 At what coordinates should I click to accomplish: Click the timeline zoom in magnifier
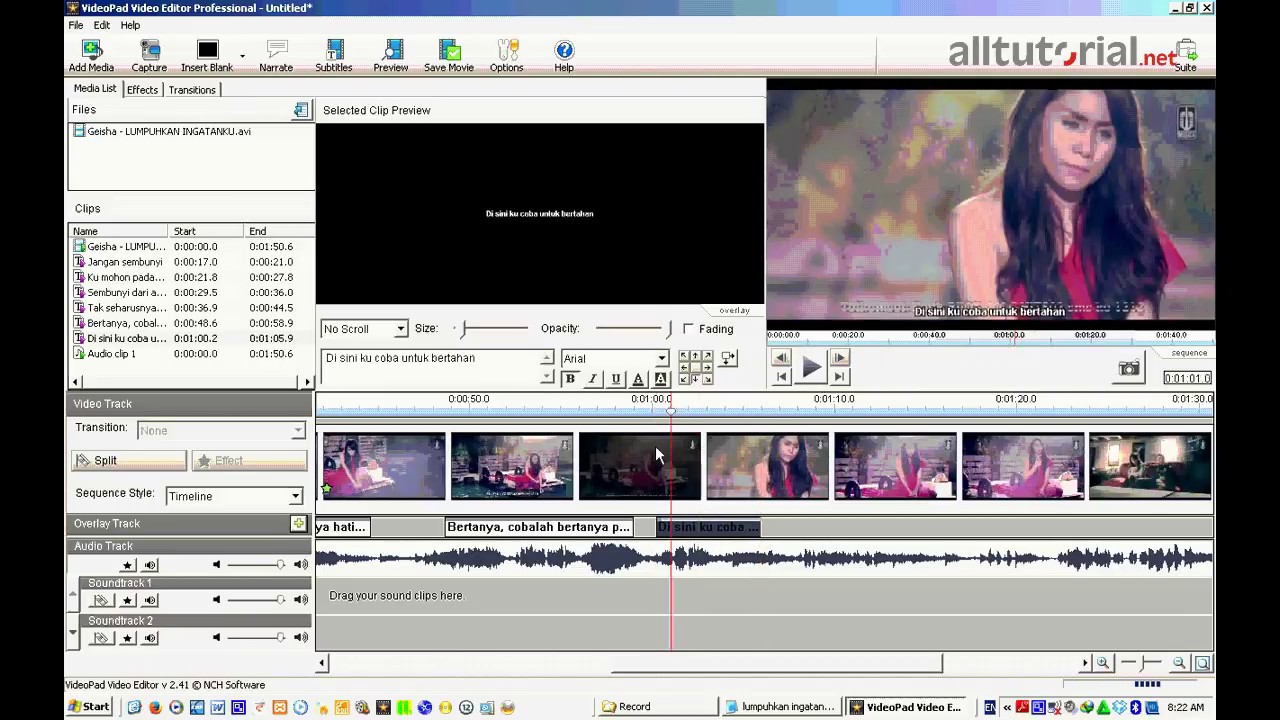tap(1103, 663)
